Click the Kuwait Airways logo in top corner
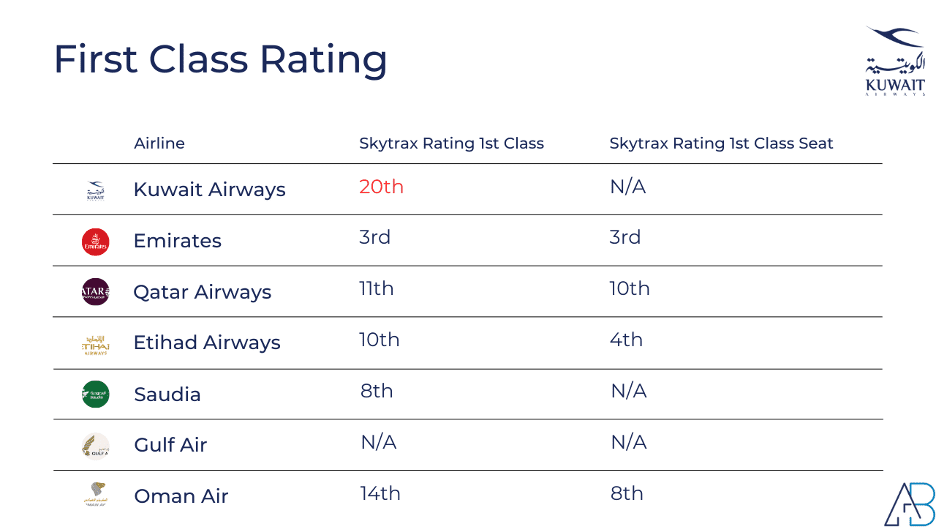 click(895, 60)
